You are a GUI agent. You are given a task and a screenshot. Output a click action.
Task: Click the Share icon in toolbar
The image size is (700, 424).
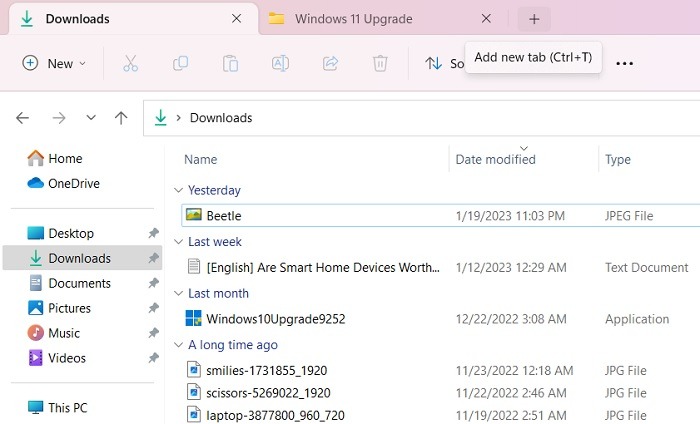pyautogui.click(x=330, y=63)
